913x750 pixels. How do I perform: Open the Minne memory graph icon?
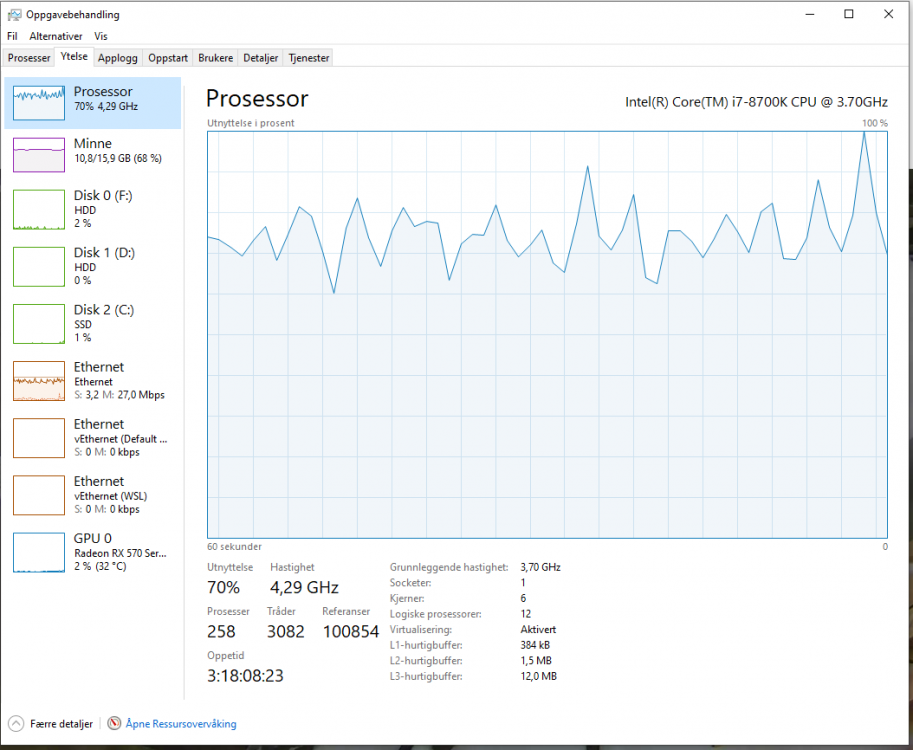click(39, 155)
